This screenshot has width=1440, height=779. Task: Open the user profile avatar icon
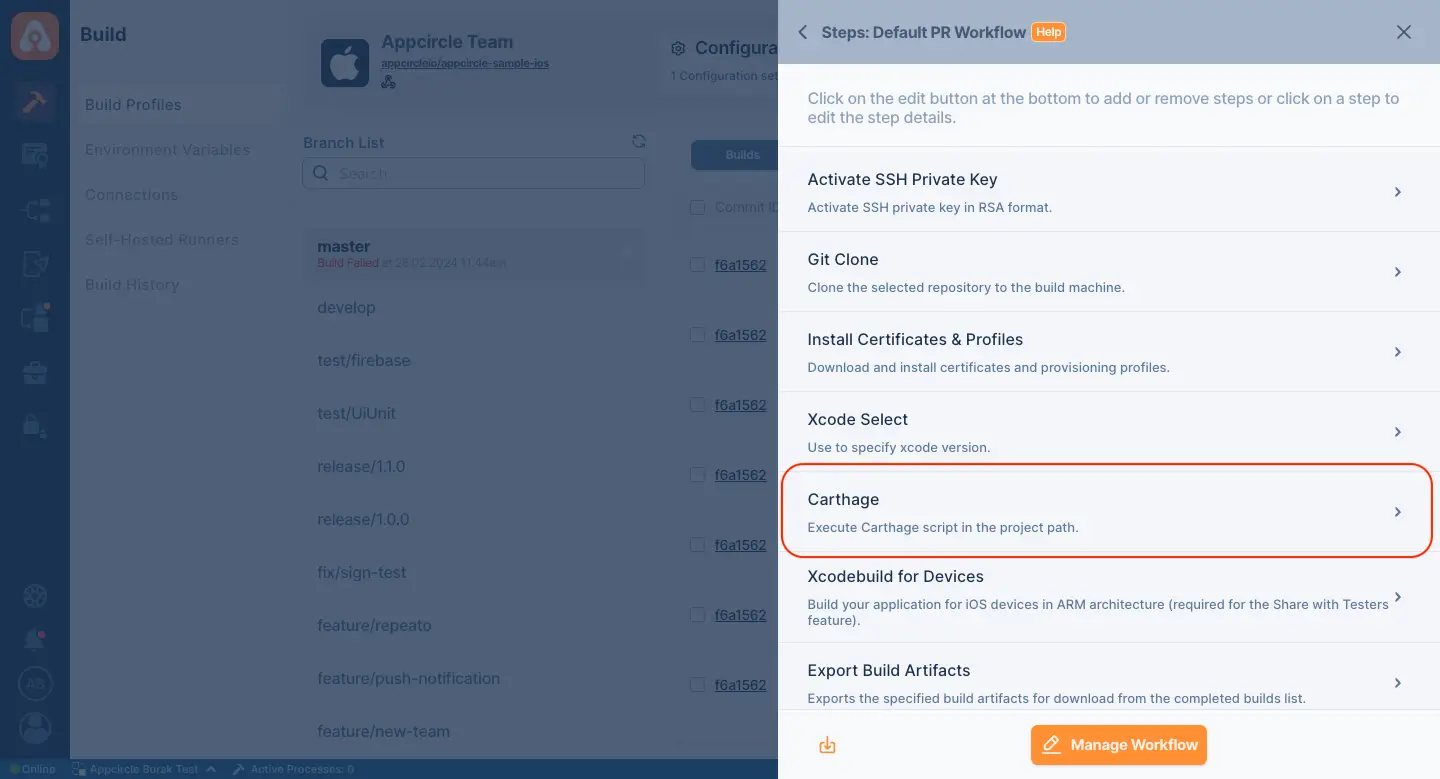tap(35, 727)
